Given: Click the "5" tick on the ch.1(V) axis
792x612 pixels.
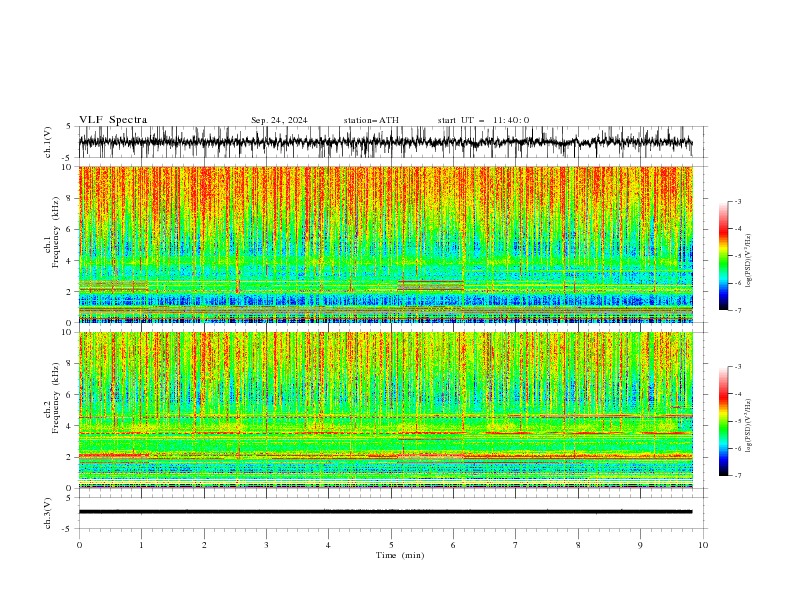Looking at the screenshot, I should pyautogui.click(x=69, y=127).
